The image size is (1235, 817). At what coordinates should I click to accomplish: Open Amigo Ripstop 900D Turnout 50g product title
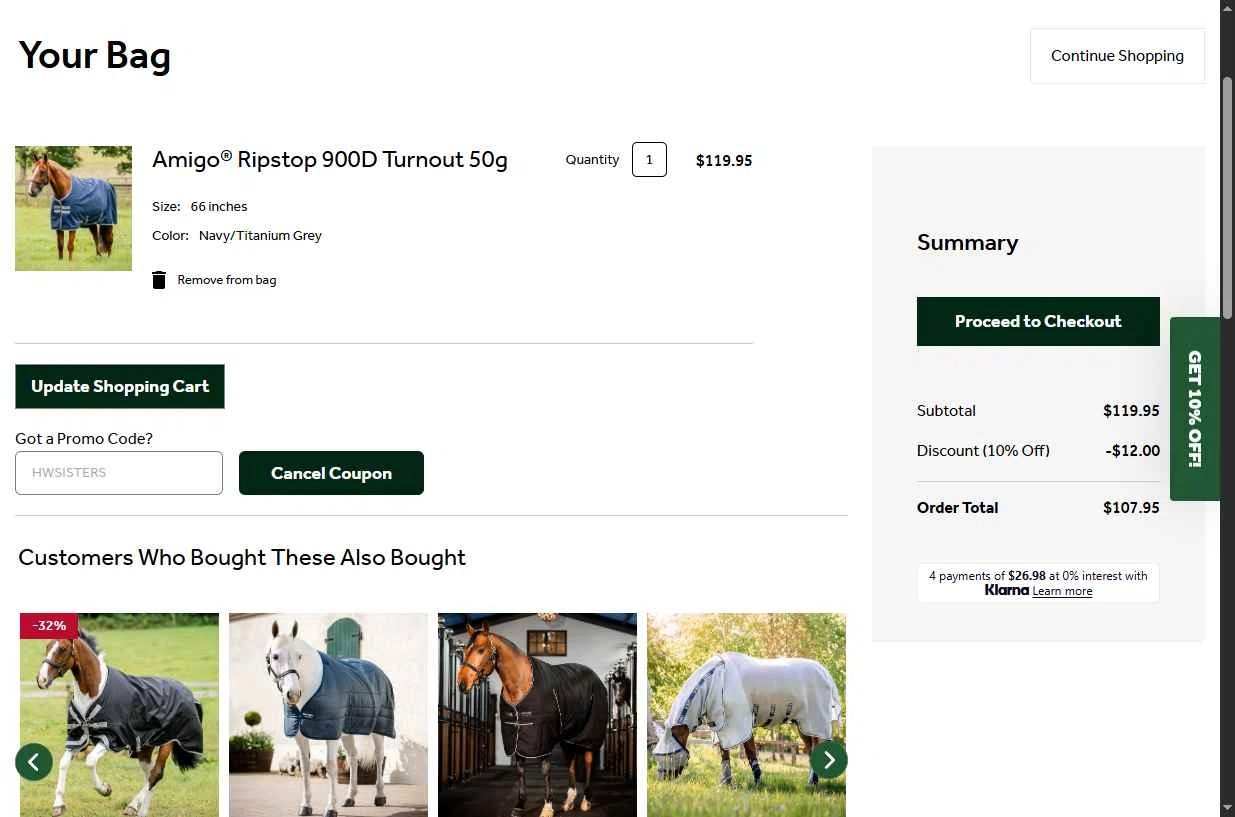(x=330, y=159)
